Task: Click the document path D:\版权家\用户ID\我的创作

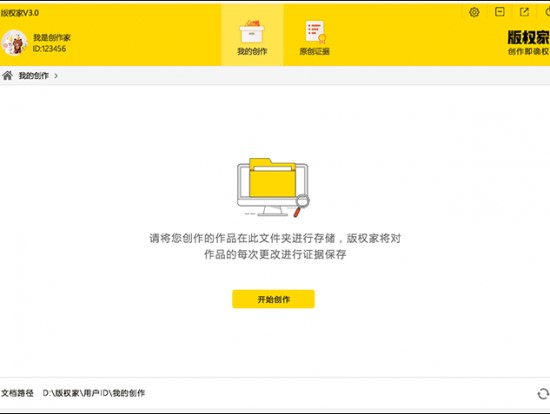Action: [x=94, y=393]
